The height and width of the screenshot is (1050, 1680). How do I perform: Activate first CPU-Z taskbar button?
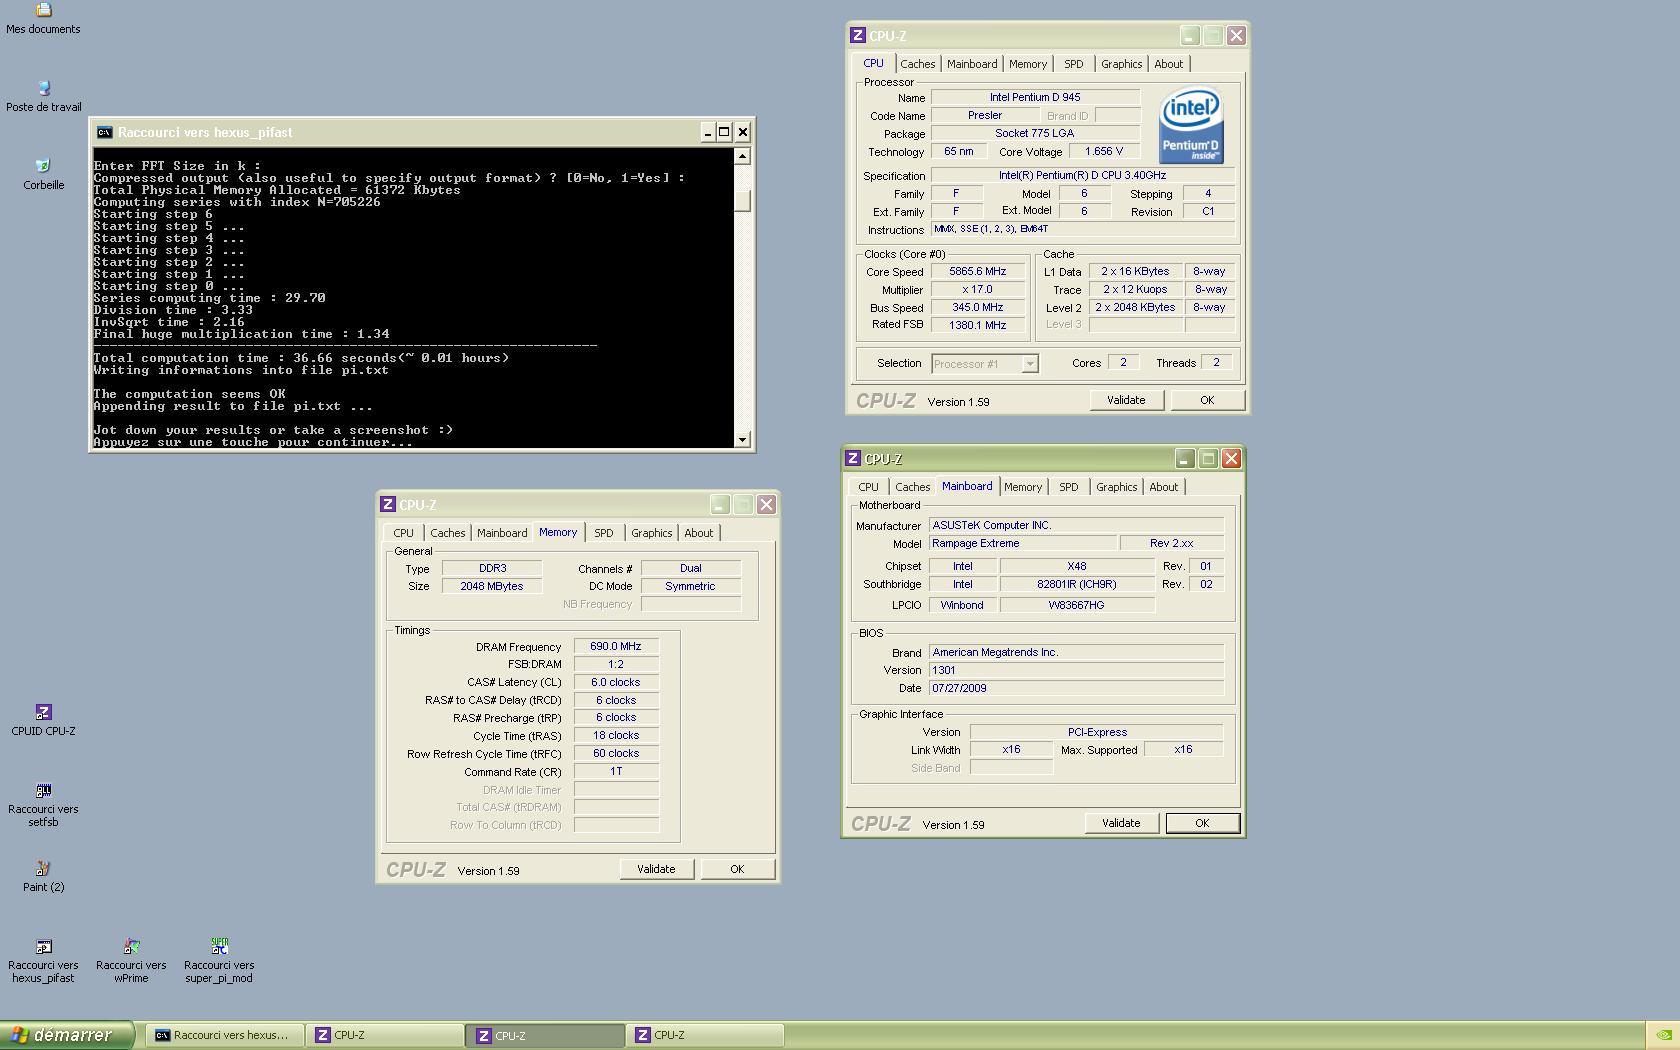coord(385,1035)
